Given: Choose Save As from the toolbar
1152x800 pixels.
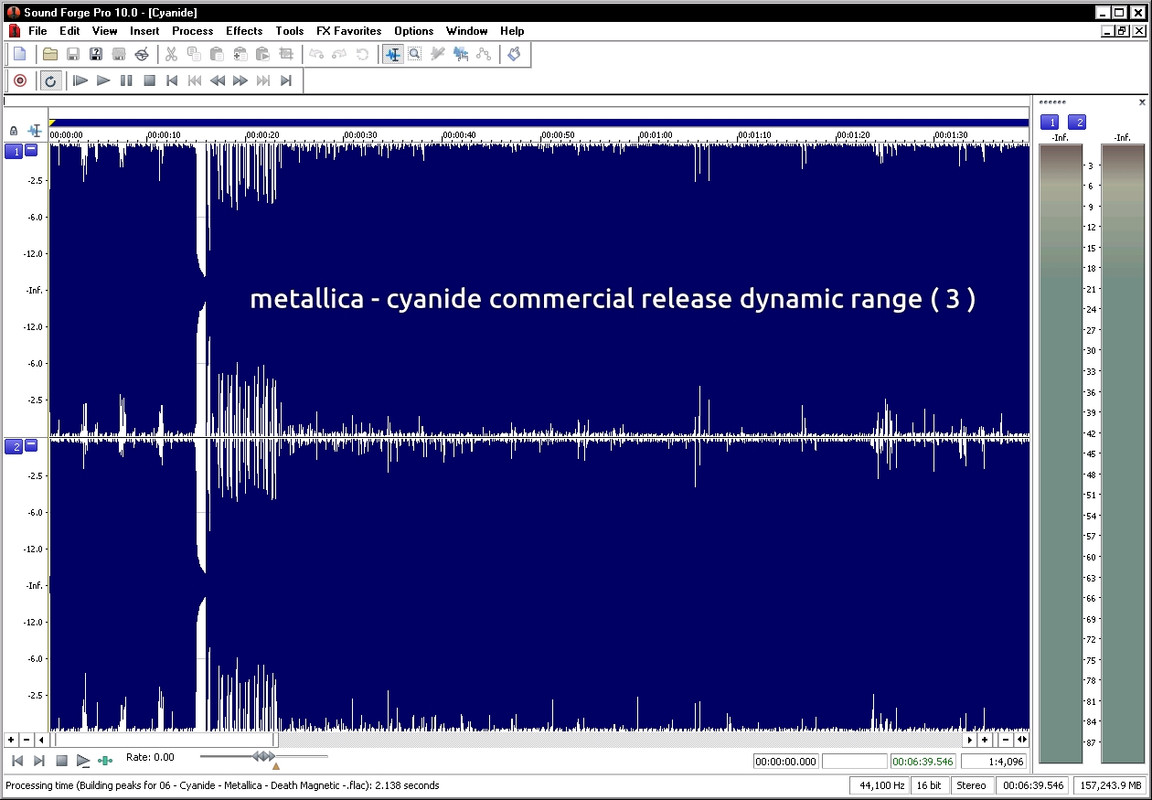Looking at the screenshot, I should pos(96,54).
